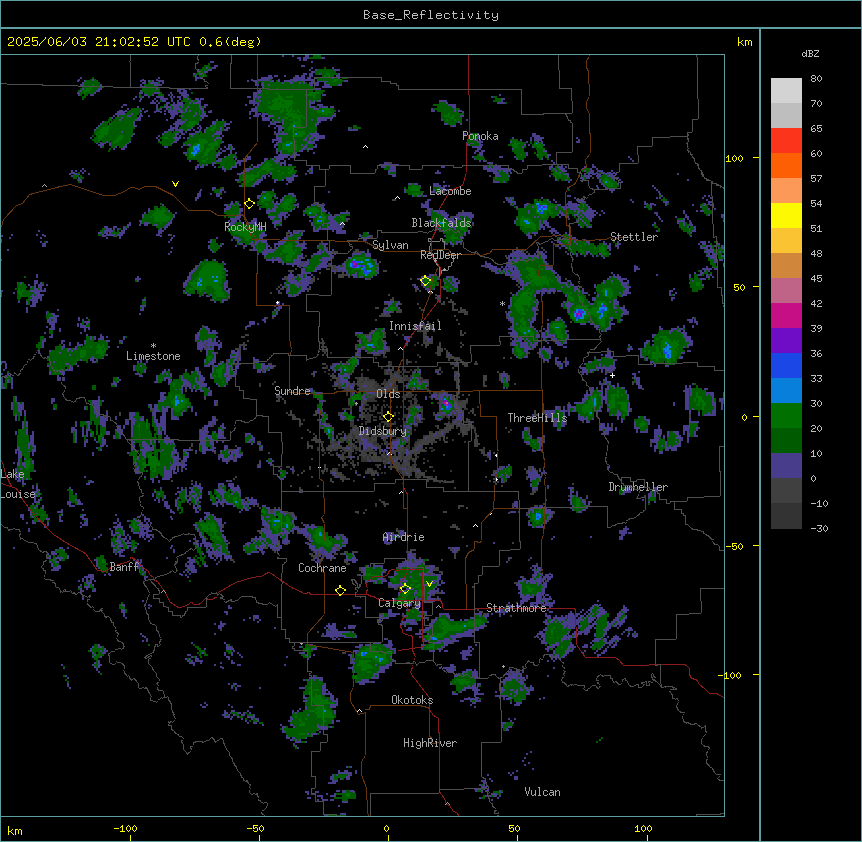Click the Base_Reflectivity title text
The width and height of the screenshot is (862, 842).
coord(431,15)
